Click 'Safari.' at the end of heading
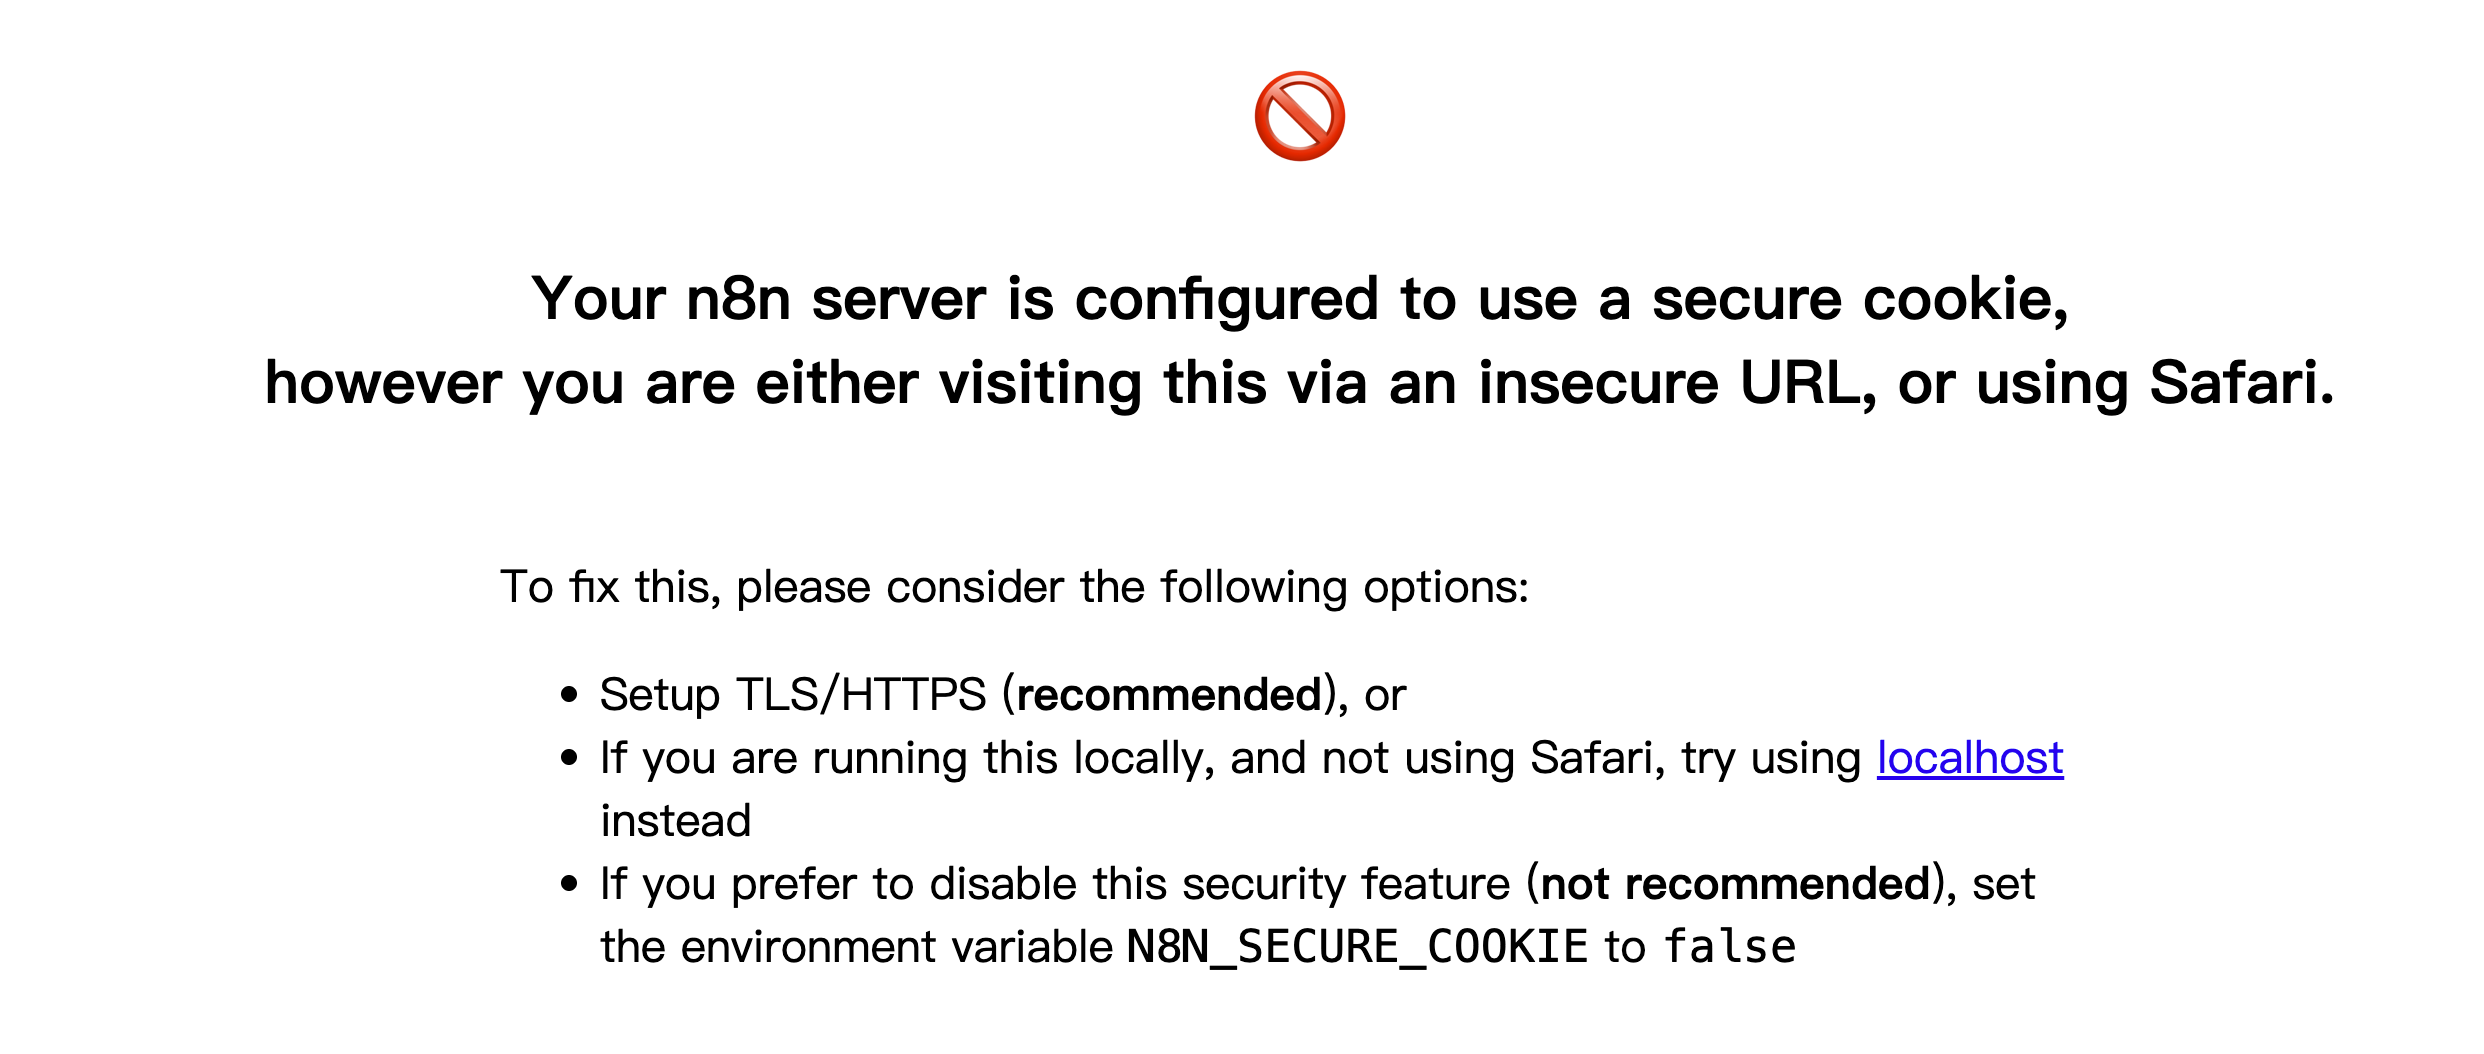The height and width of the screenshot is (1054, 2484). pos(2242,383)
